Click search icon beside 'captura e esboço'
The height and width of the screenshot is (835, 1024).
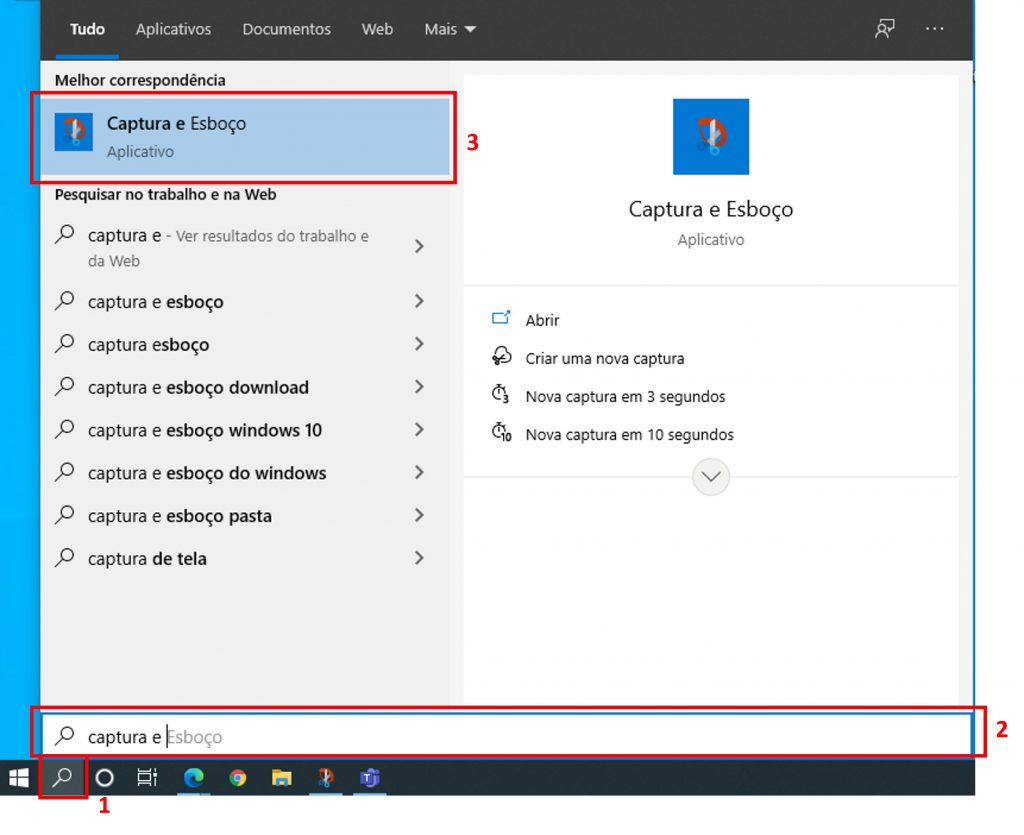[x=65, y=300]
